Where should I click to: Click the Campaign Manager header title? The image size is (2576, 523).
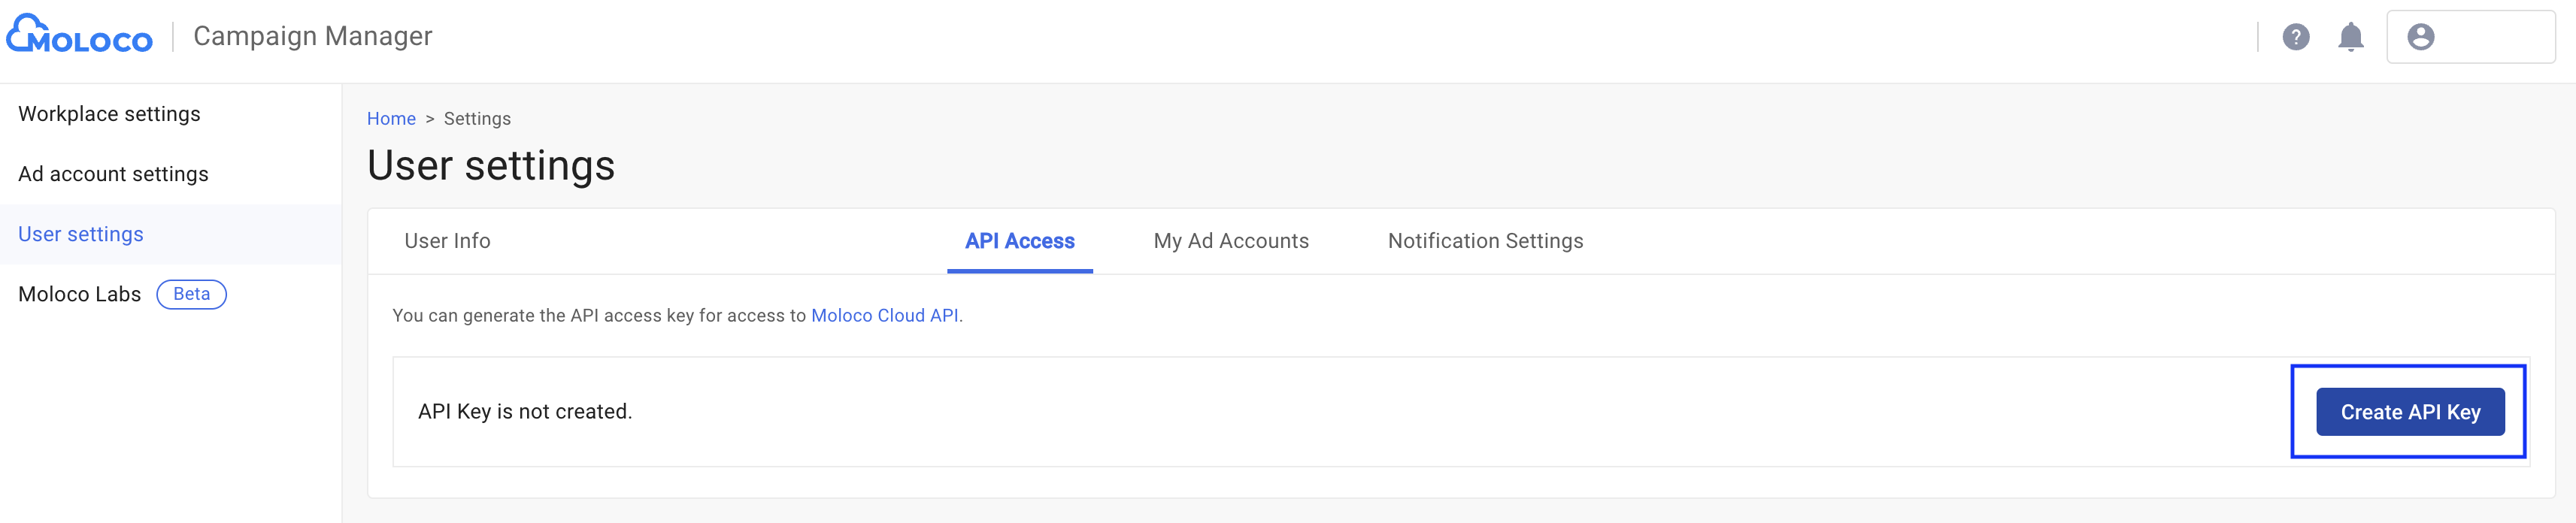pyautogui.click(x=312, y=37)
